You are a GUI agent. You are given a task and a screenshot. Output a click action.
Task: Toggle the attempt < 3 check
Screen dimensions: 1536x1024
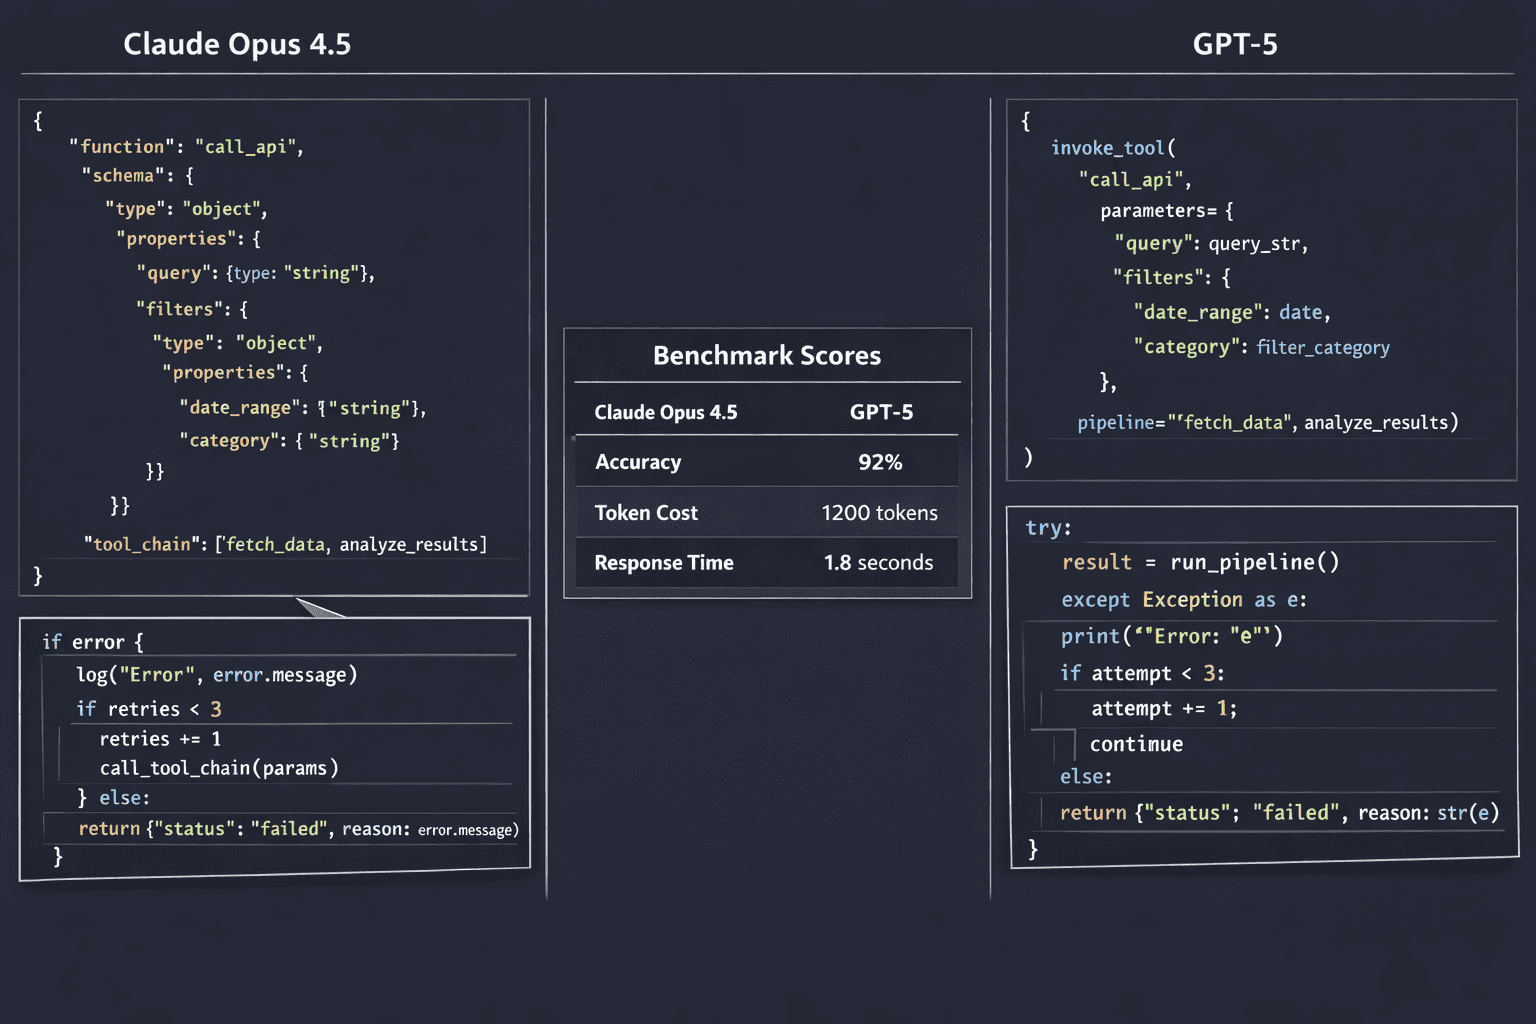(1141, 673)
